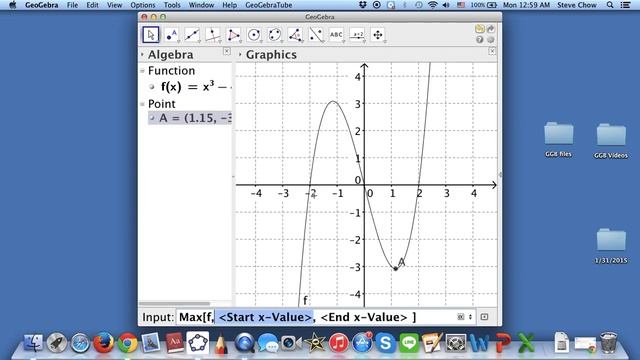Open GeoGebra help question mark icon
The width and height of the screenshot is (640, 360).
(480, 40)
